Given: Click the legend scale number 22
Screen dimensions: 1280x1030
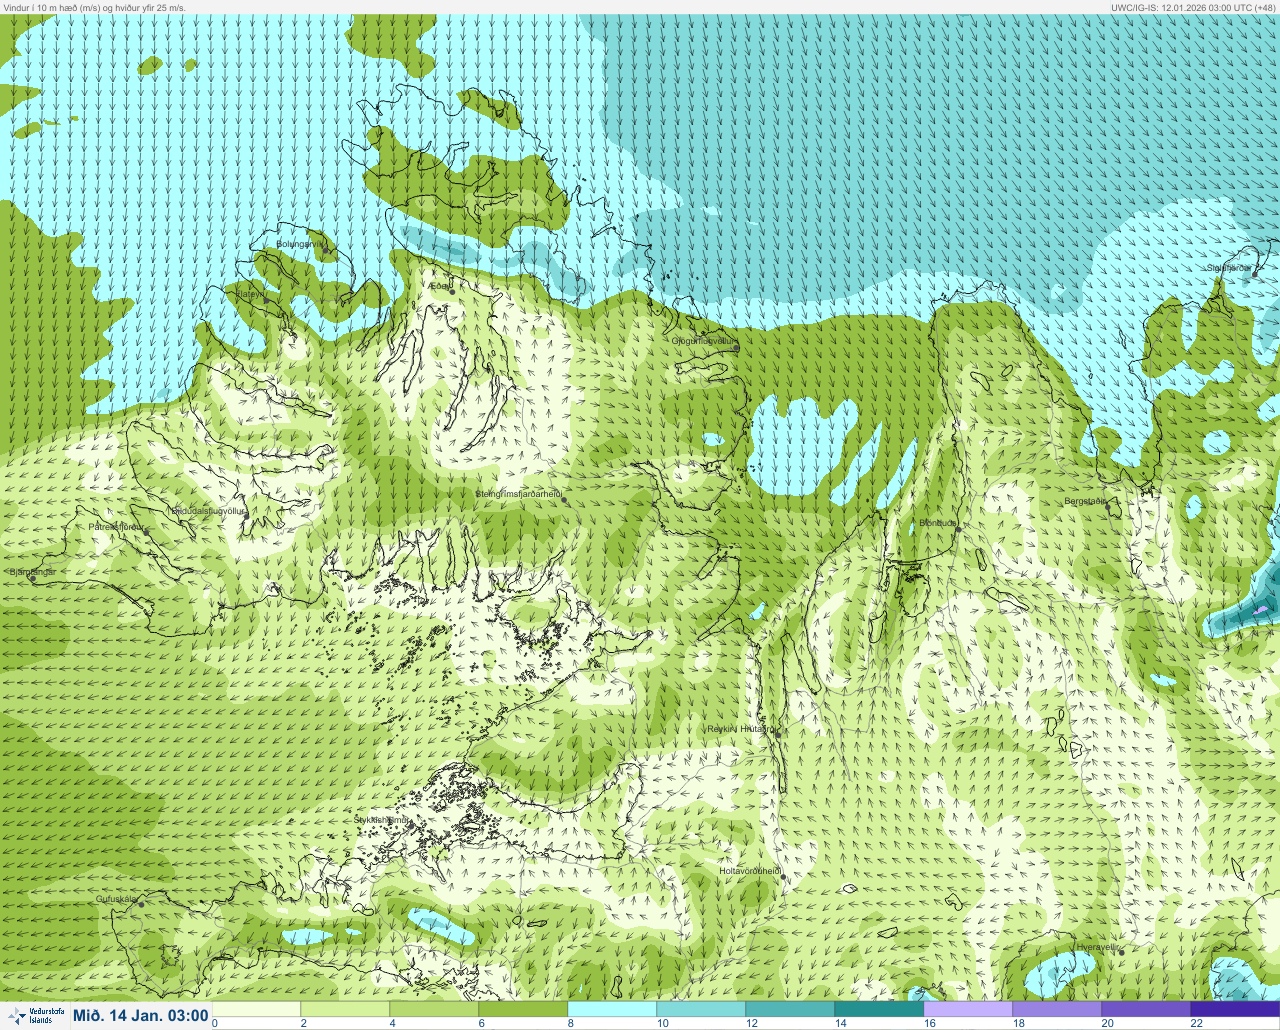Looking at the screenshot, I should (x=1197, y=1023).
